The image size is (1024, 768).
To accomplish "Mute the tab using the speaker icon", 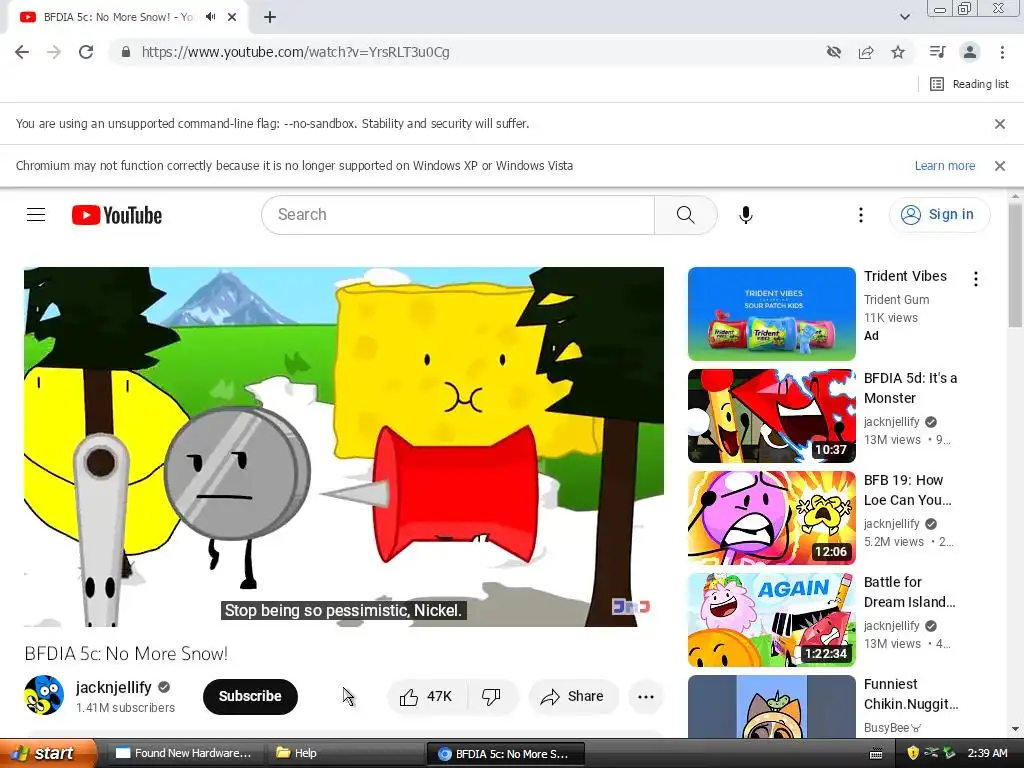I will point(210,17).
